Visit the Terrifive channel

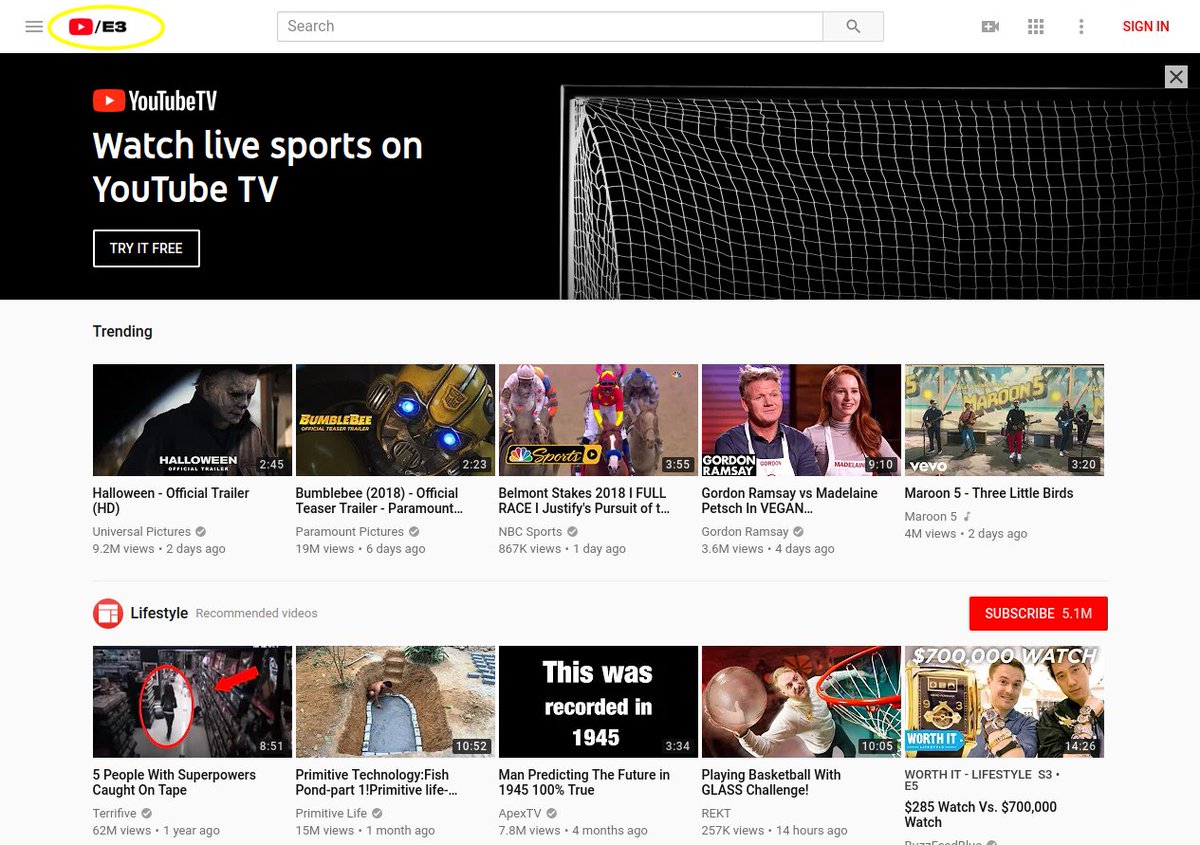[x=115, y=814]
